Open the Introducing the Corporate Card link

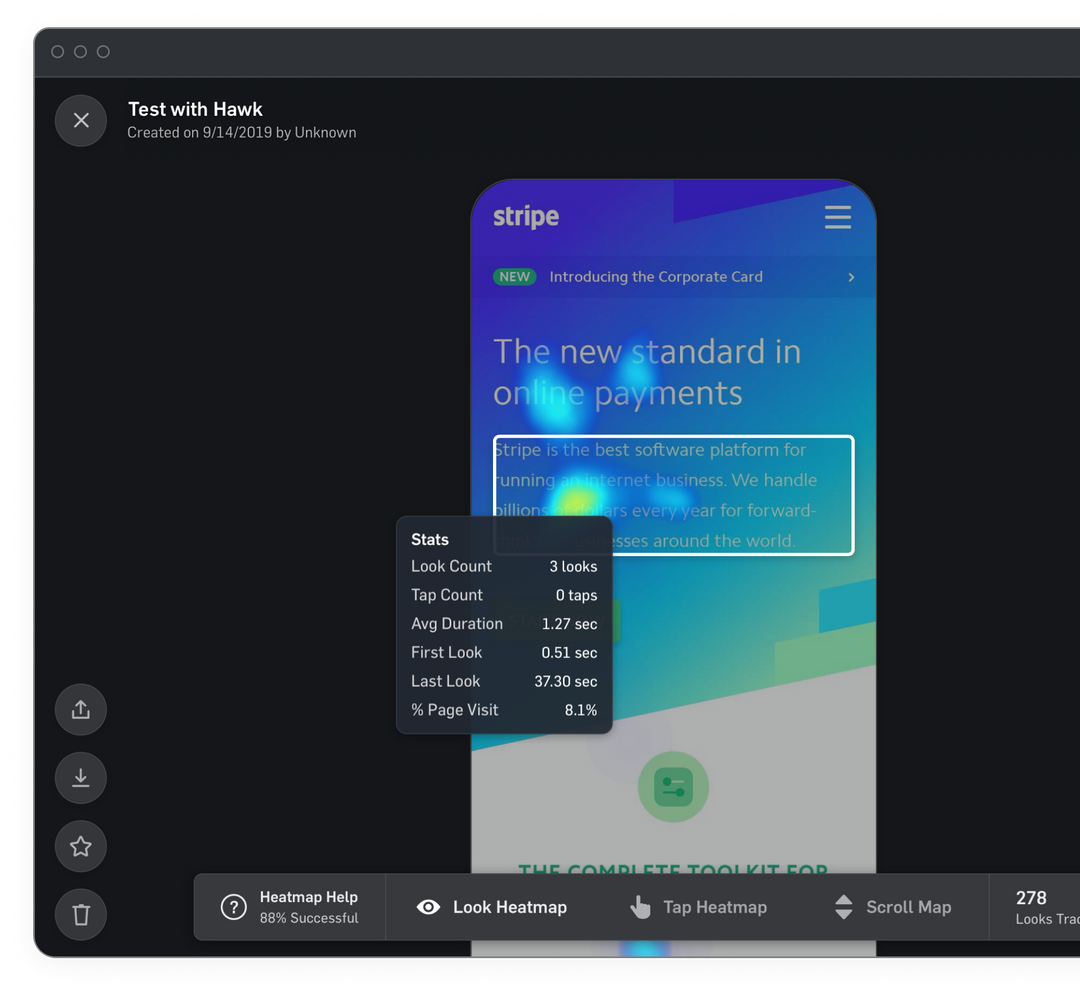click(x=655, y=277)
